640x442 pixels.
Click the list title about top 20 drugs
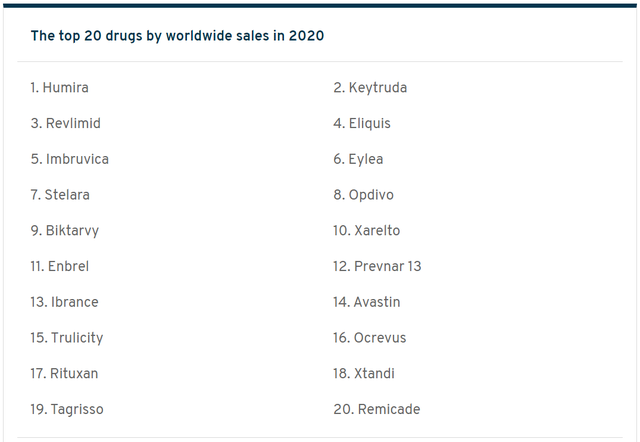[177, 36]
